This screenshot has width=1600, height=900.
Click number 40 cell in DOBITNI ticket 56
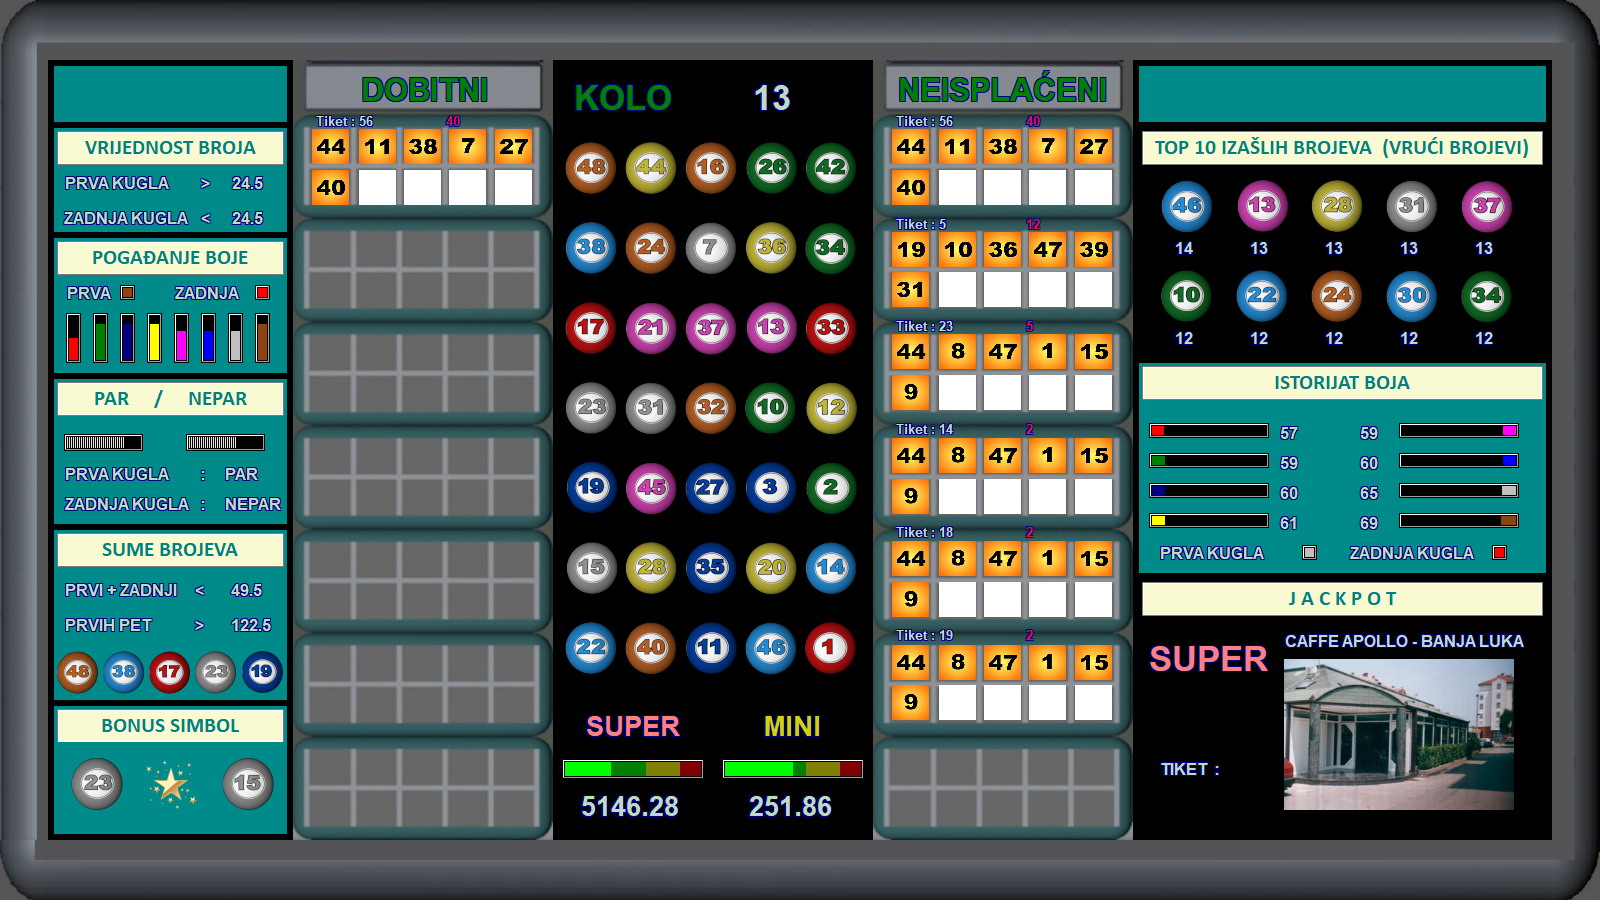pyautogui.click(x=331, y=187)
